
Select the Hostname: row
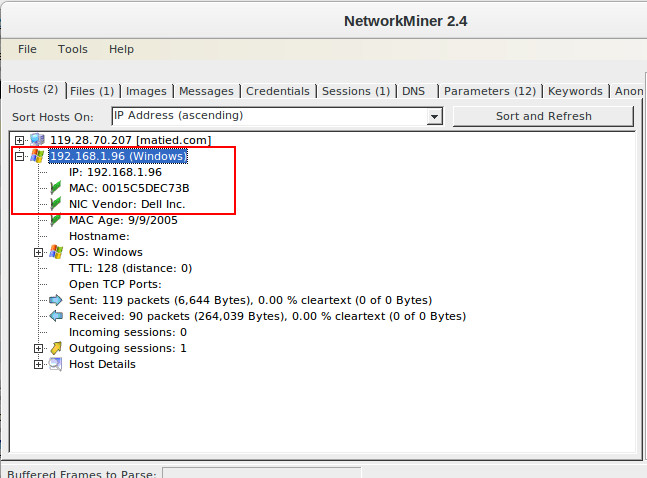pos(99,236)
